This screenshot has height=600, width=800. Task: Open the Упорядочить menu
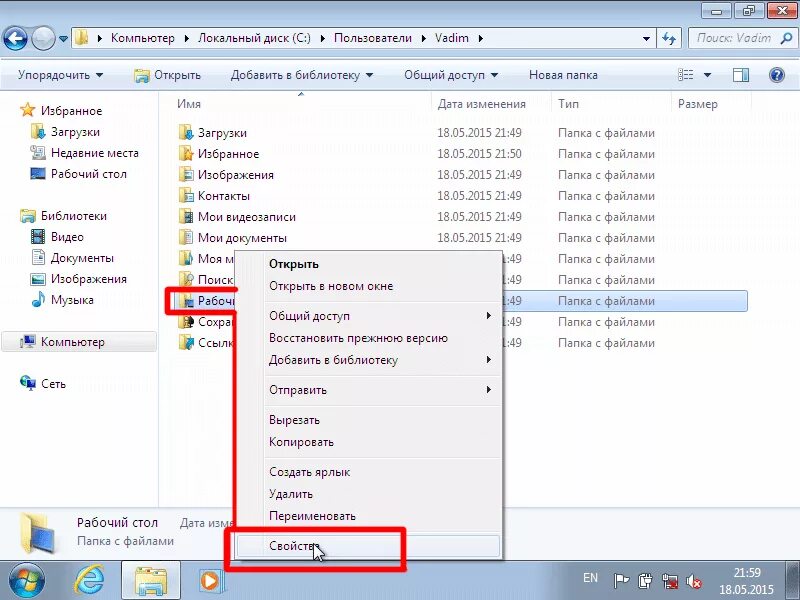(x=60, y=75)
